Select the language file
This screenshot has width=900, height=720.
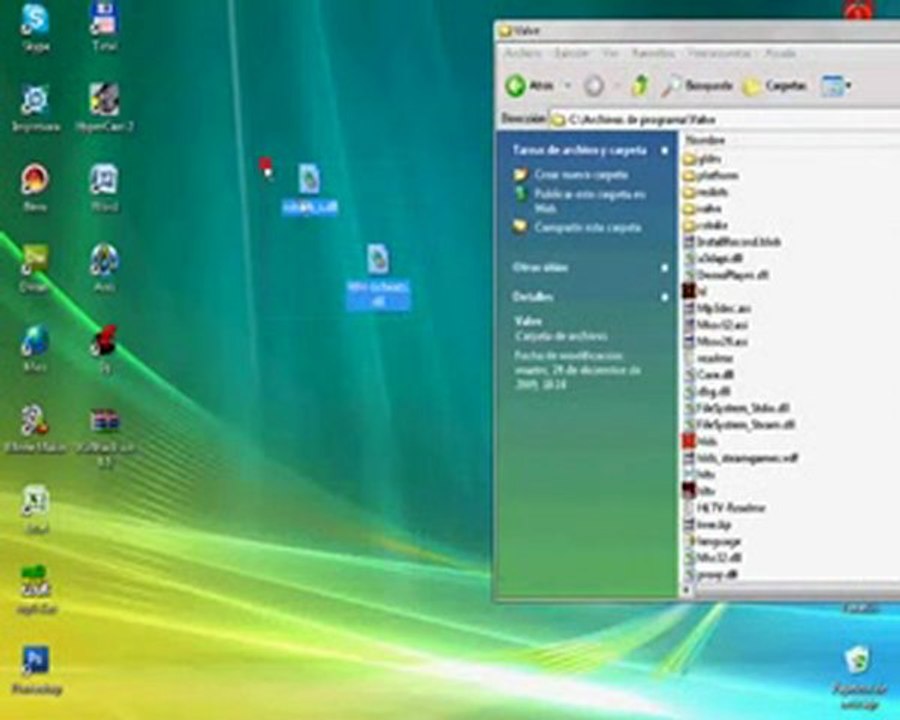coord(712,541)
